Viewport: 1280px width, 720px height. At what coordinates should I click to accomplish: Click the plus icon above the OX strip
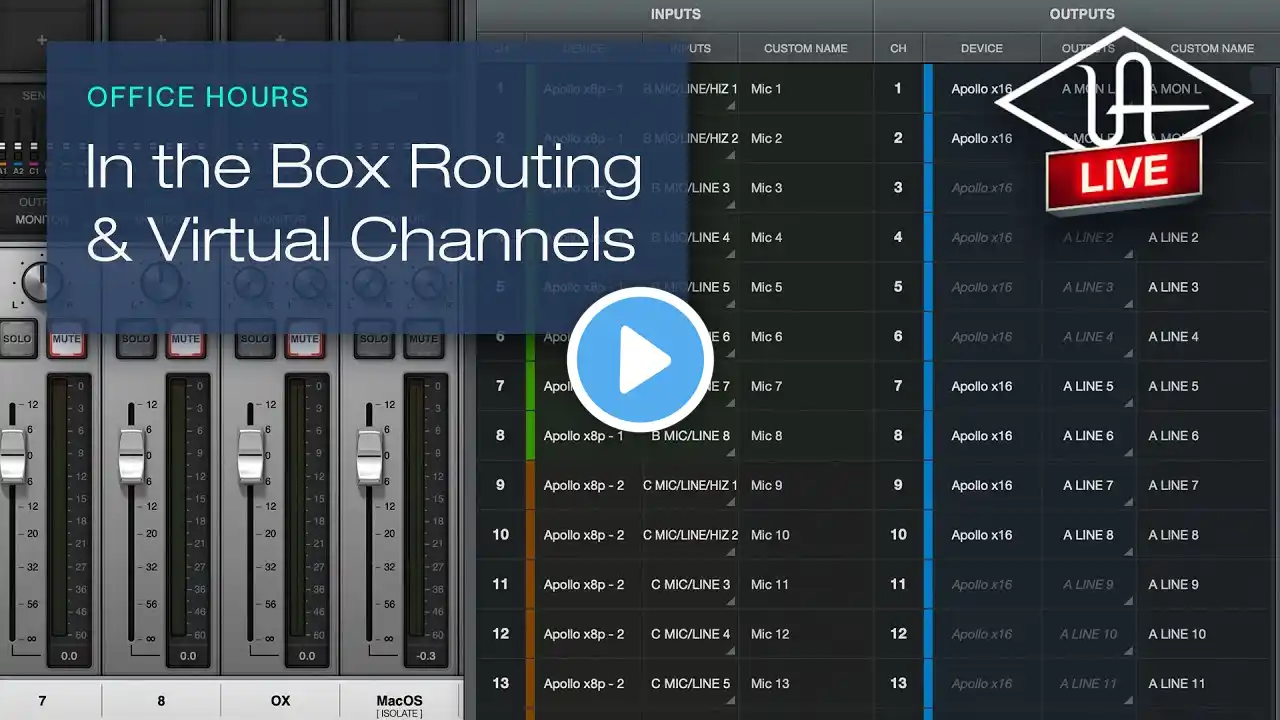[280, 41]
